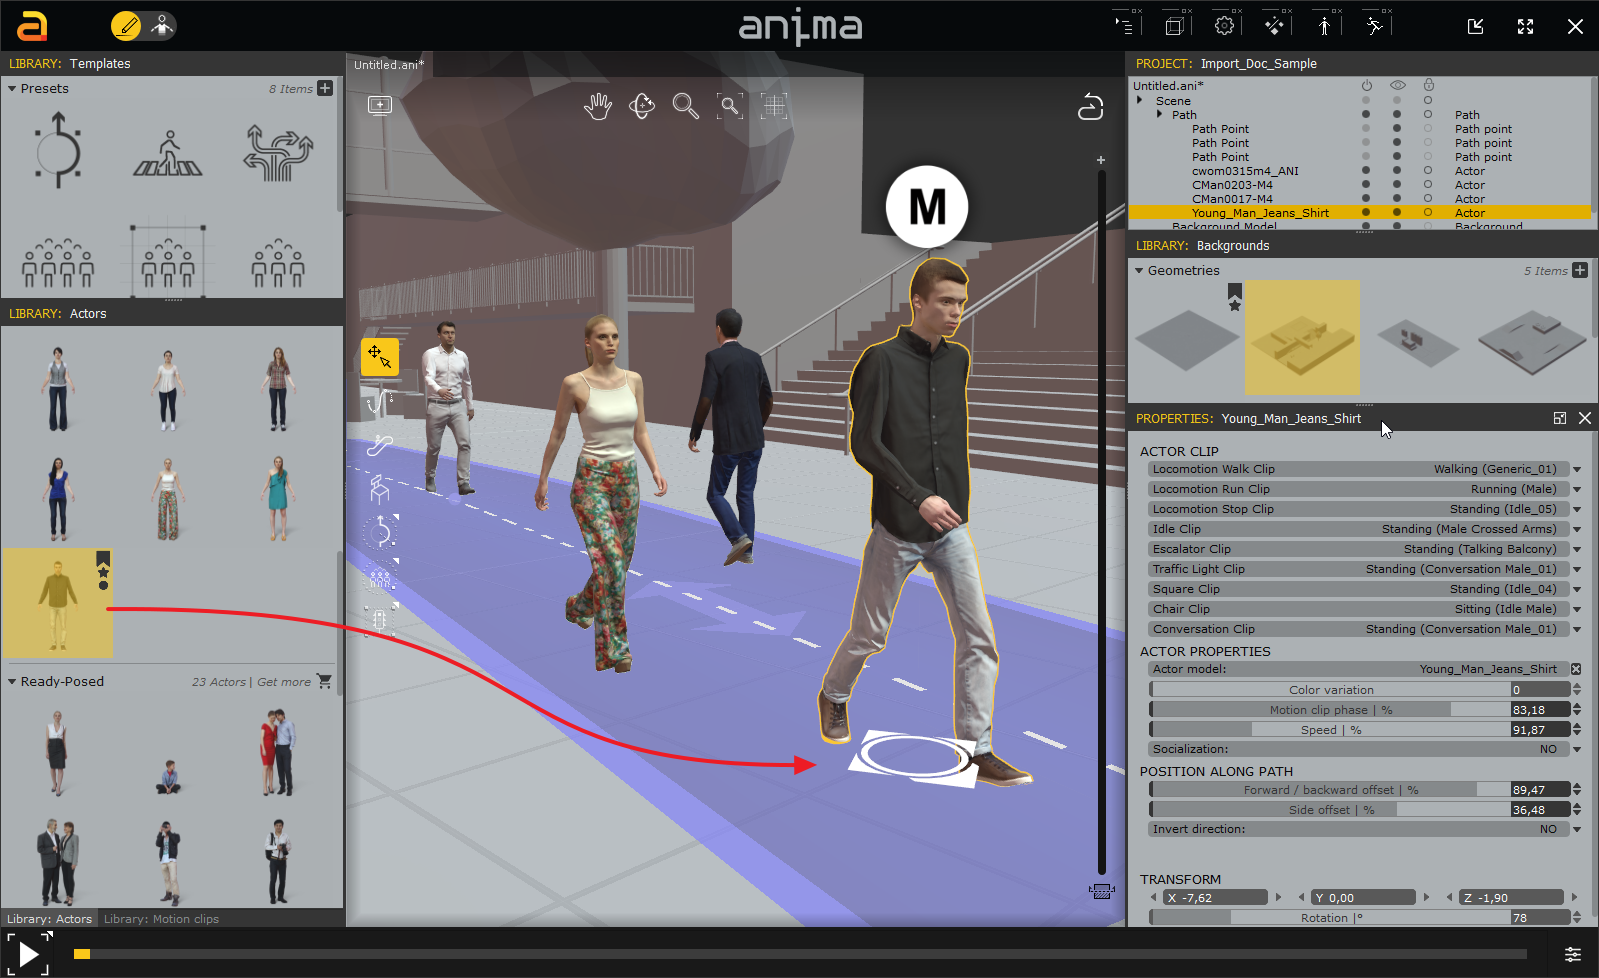Click the shopping cart Get more icon
The image size is (1599, 978).
[324, 681]
